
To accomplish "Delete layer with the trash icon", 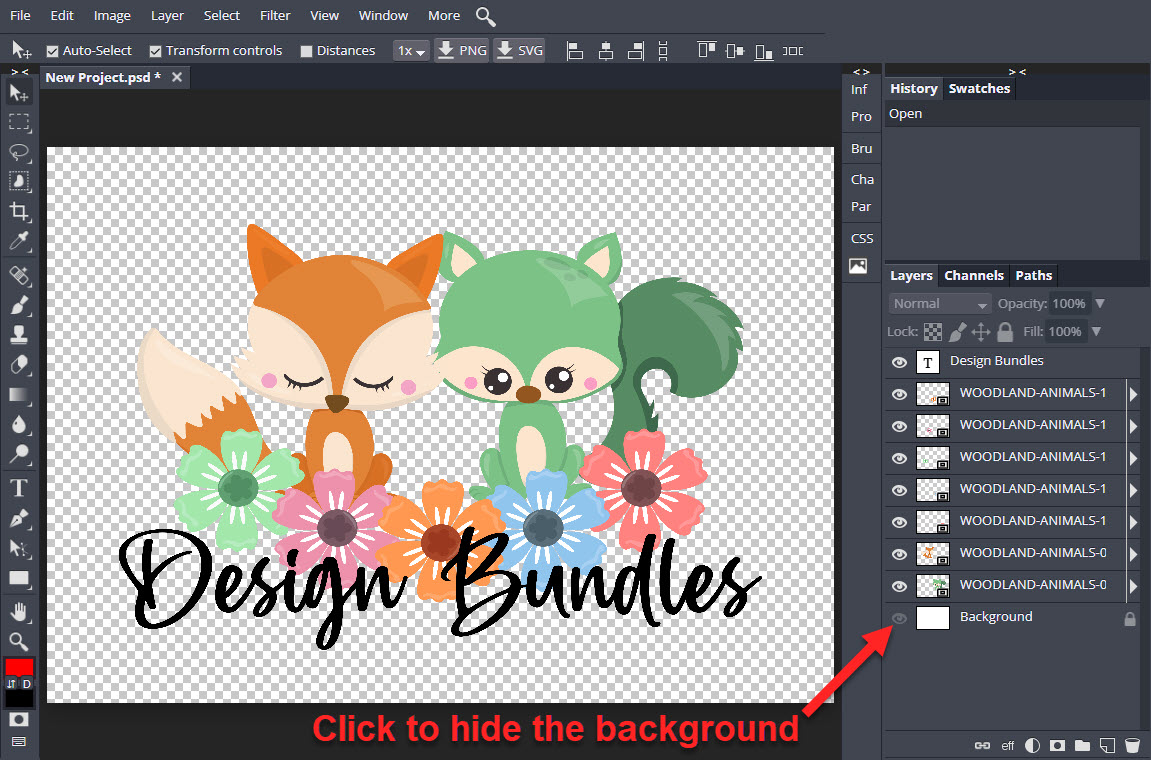I will pos(1133,745).
